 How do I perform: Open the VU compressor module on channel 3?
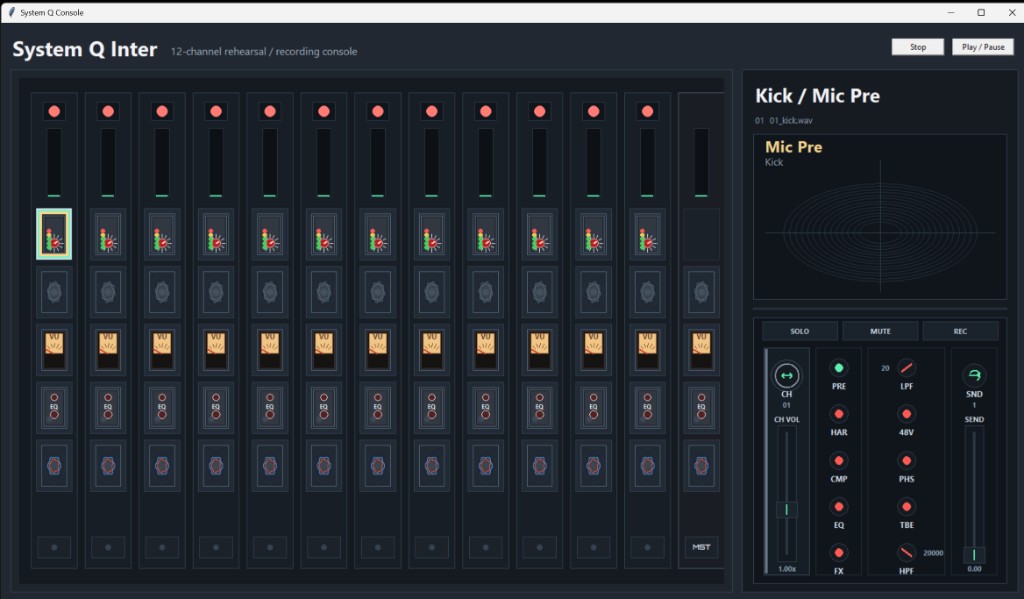click(162, 350)
